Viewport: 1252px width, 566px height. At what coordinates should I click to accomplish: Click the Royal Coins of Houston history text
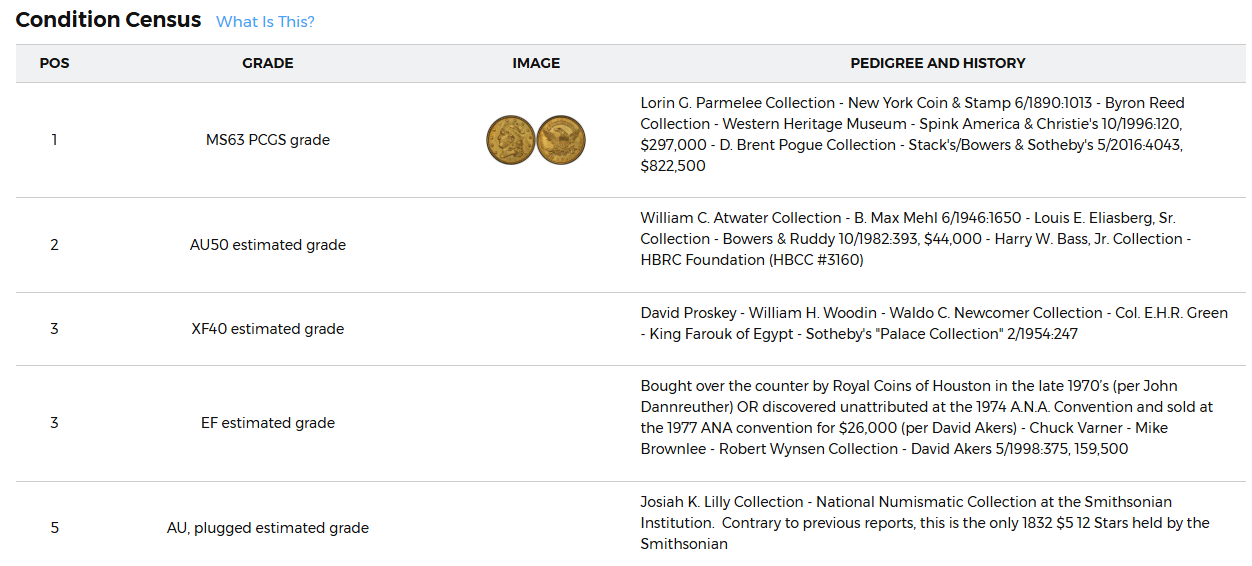[x=927, y=418]
